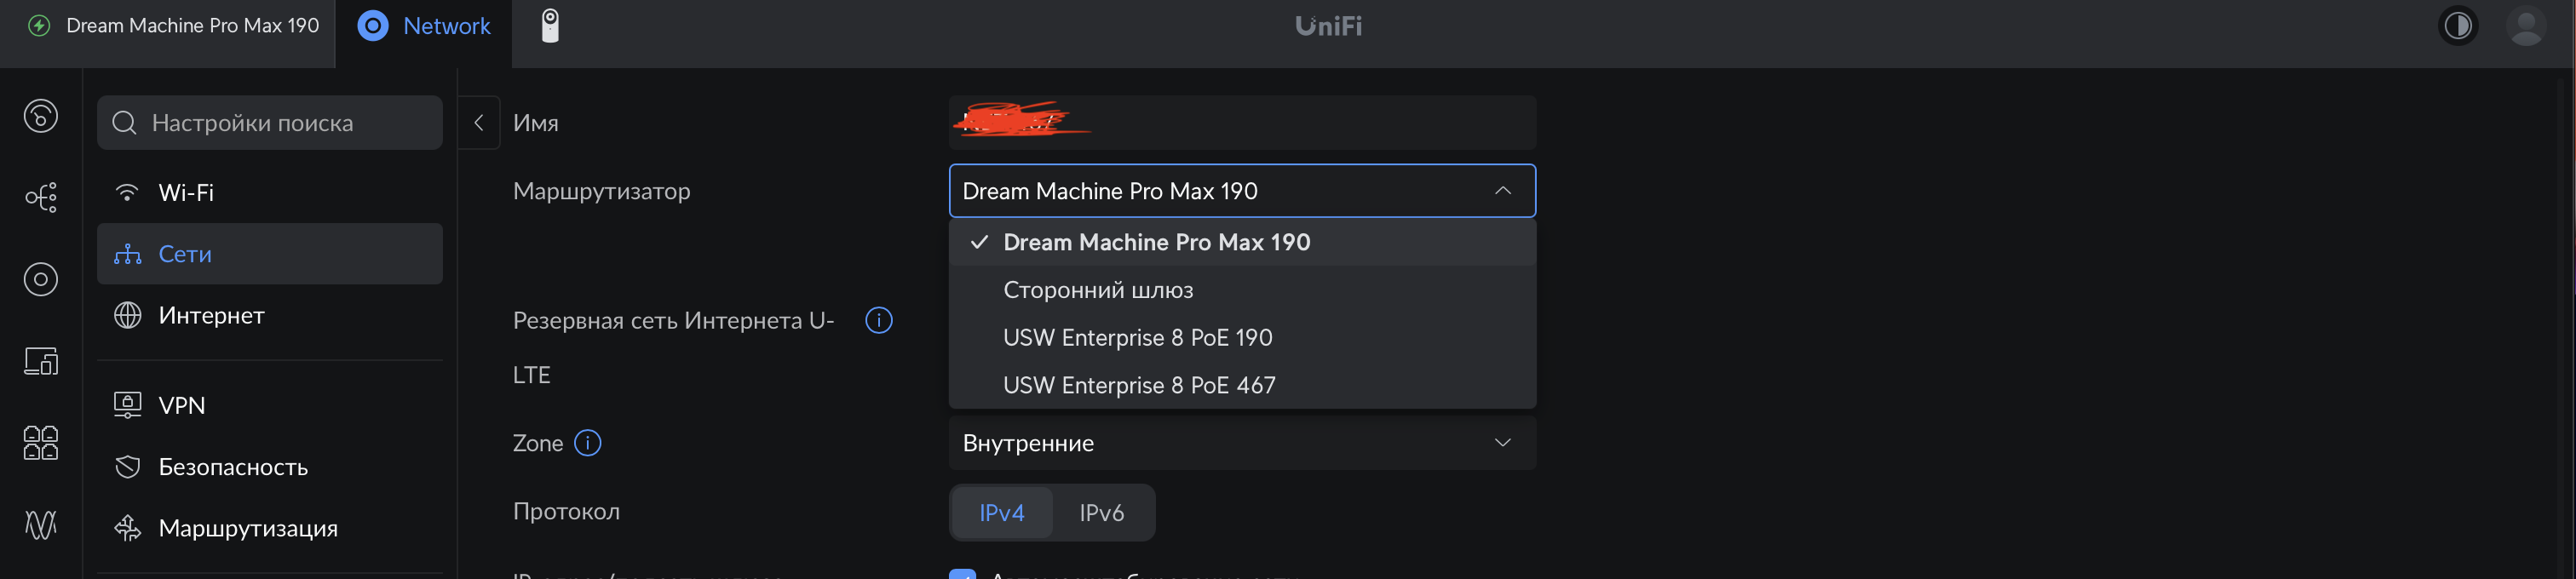The height and width of the screenshot is (579, 2576).
Task: Collapse the Маршрутизатор dropdown
Action: coord(1502,191)
